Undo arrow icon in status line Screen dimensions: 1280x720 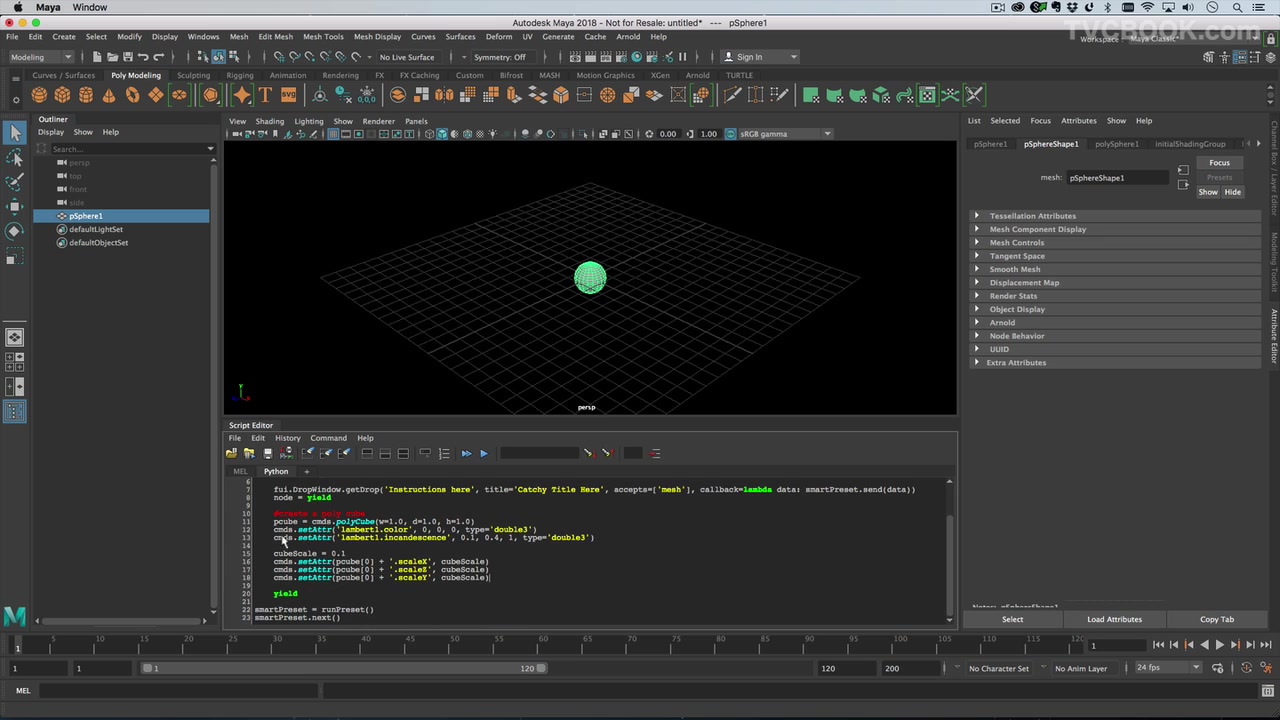(x=143, y=57)
